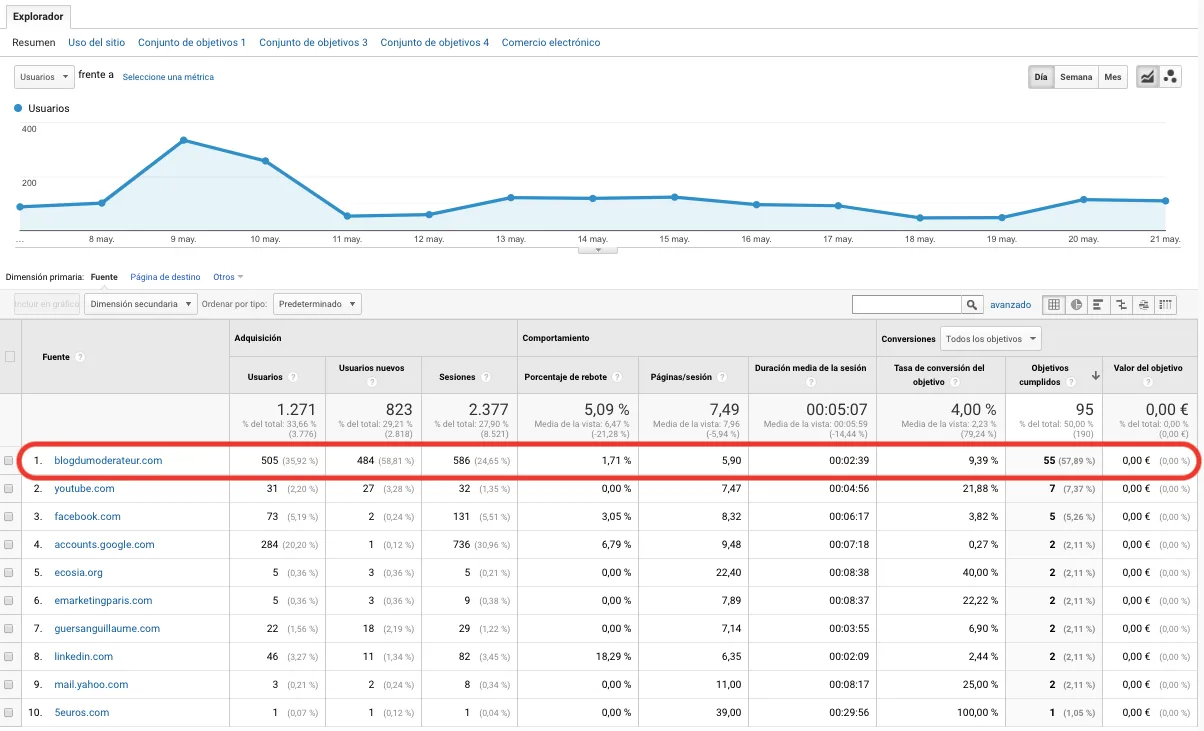The width and height of the screenshot is (1204, 731).
Task: Tick the checkbox next to youtube.com
Action: coord(10,489)
